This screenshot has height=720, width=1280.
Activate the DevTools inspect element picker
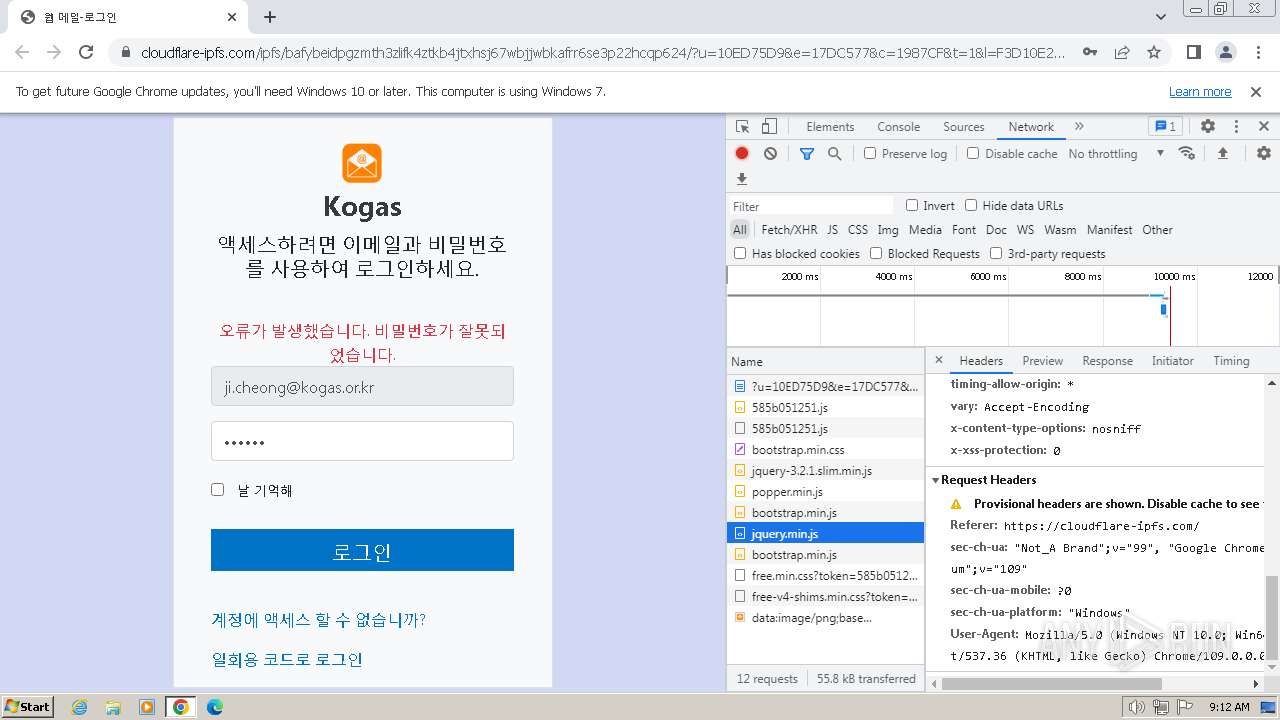pos(742,127)
